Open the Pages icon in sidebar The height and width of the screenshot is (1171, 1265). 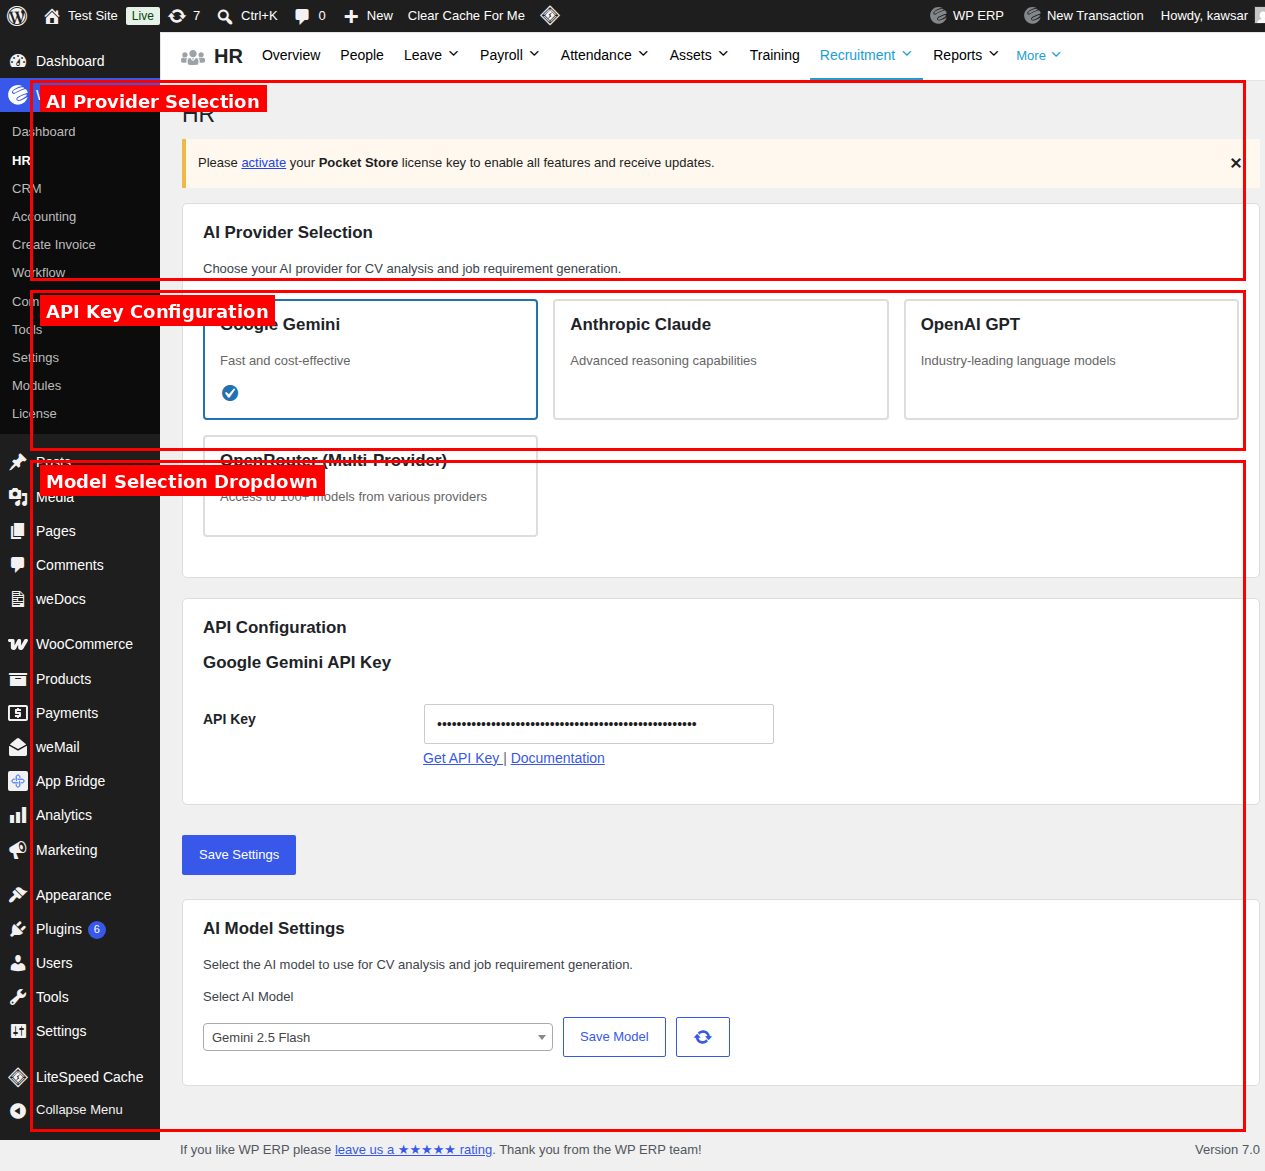coord(18,531)
